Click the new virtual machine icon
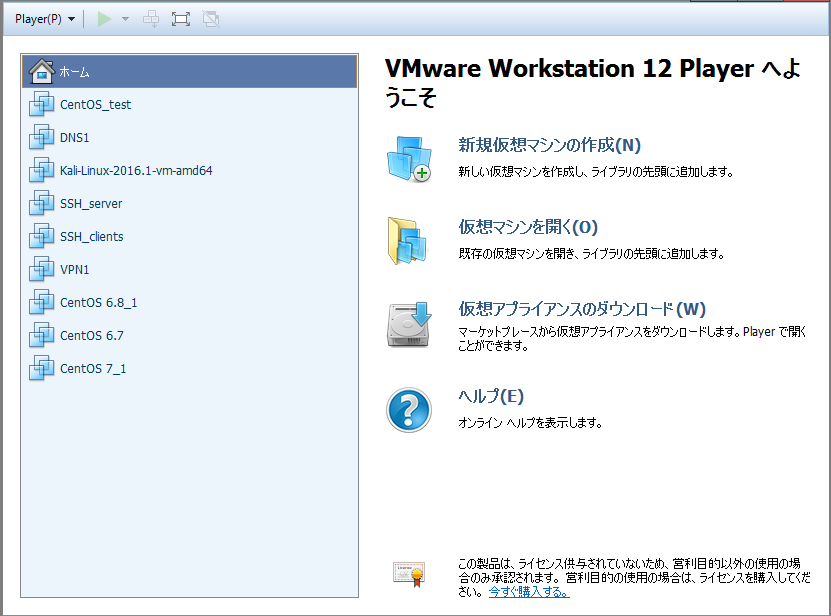831x616 pixels. click(x=409, y=159)
